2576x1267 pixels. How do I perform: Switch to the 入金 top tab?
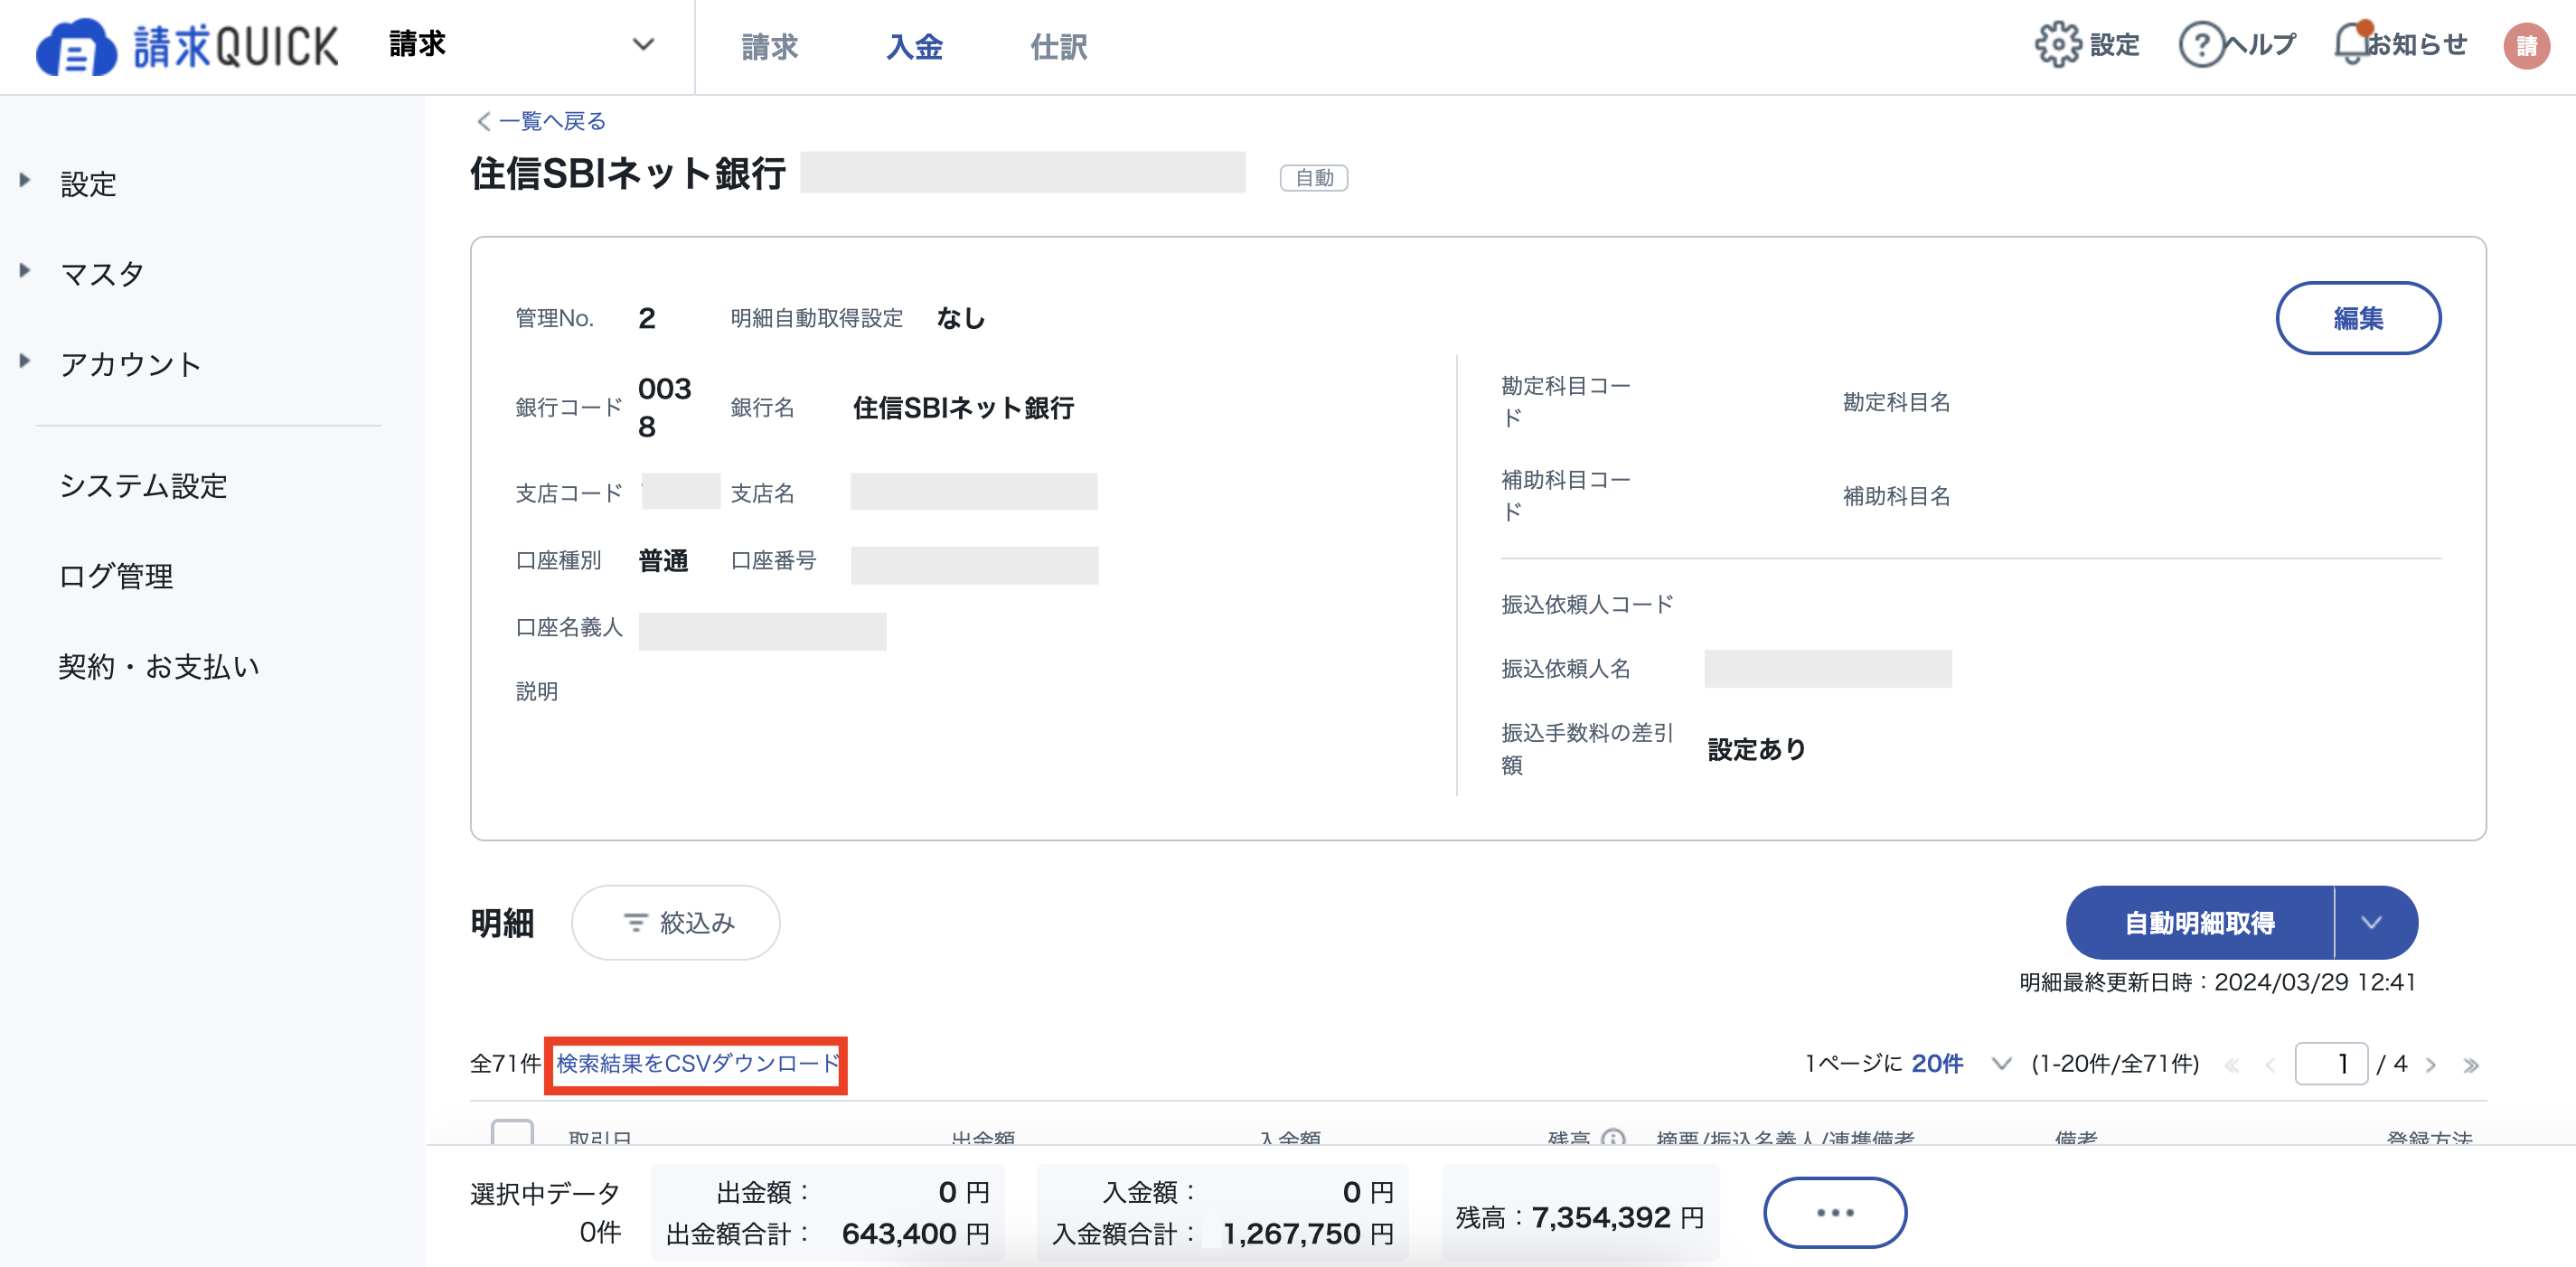coord(914,46)
